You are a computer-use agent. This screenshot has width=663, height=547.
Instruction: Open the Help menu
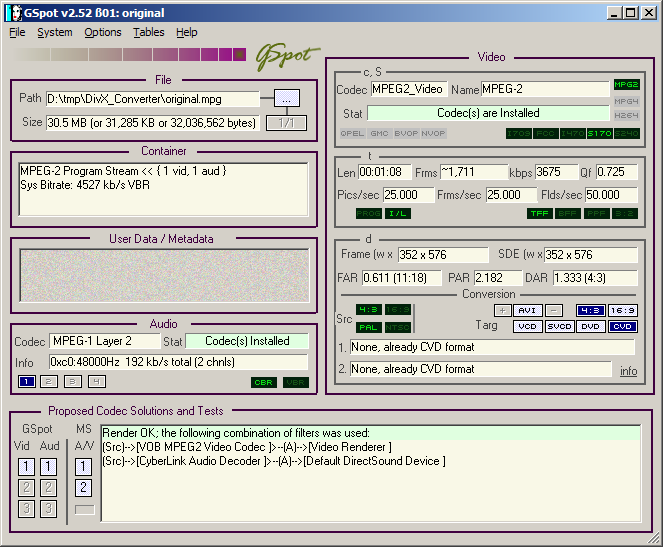[x=187, y=32]
